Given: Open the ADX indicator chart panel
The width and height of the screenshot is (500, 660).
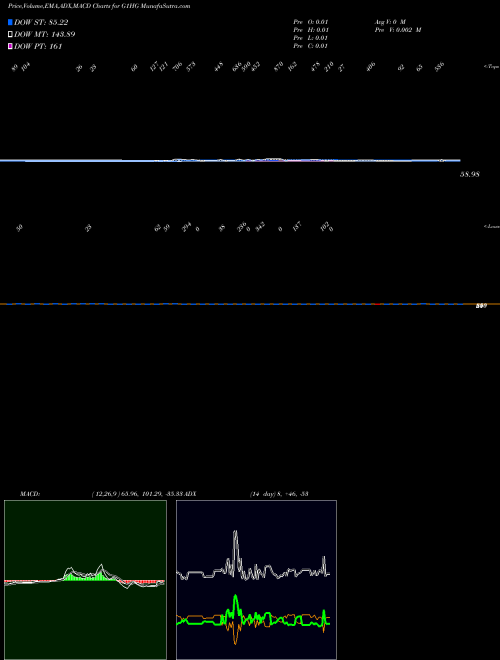Looking at the screenshot, I should click(x=256, y=580).
